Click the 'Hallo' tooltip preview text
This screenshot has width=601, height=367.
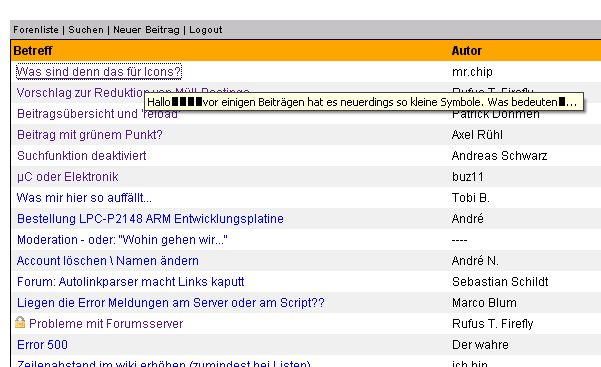(x=364, y=102)
